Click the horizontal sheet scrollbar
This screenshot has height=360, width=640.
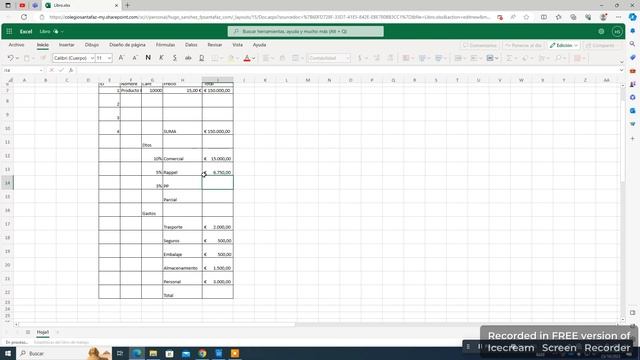click(157, 324)
